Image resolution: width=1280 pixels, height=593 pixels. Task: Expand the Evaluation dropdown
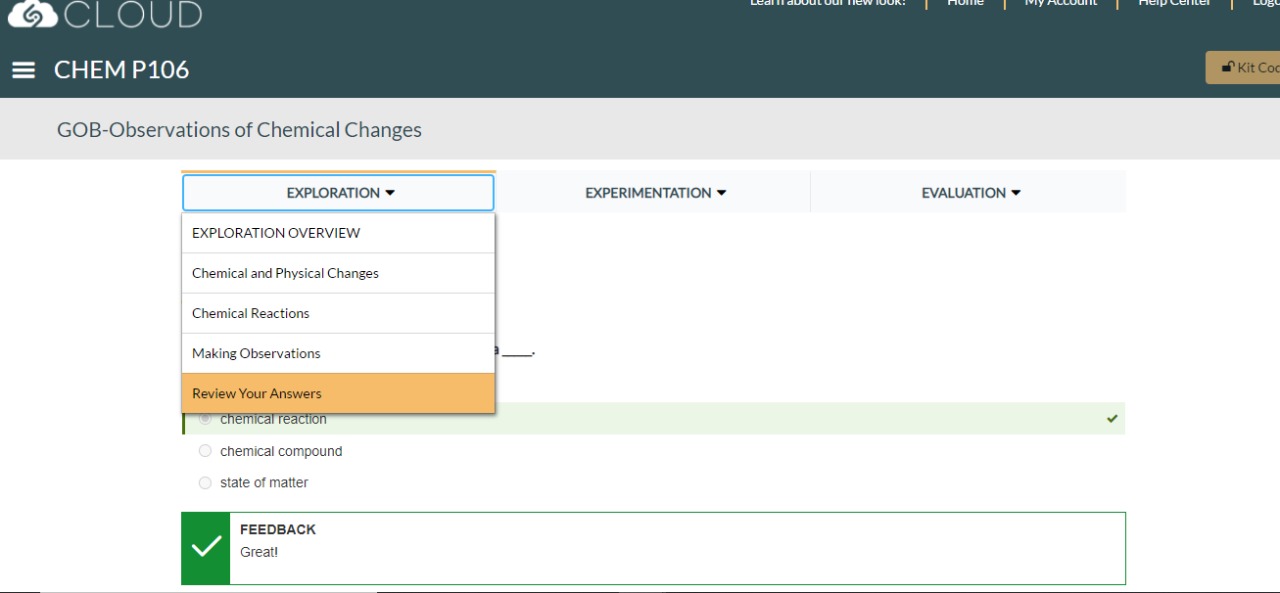pos(969,193)
